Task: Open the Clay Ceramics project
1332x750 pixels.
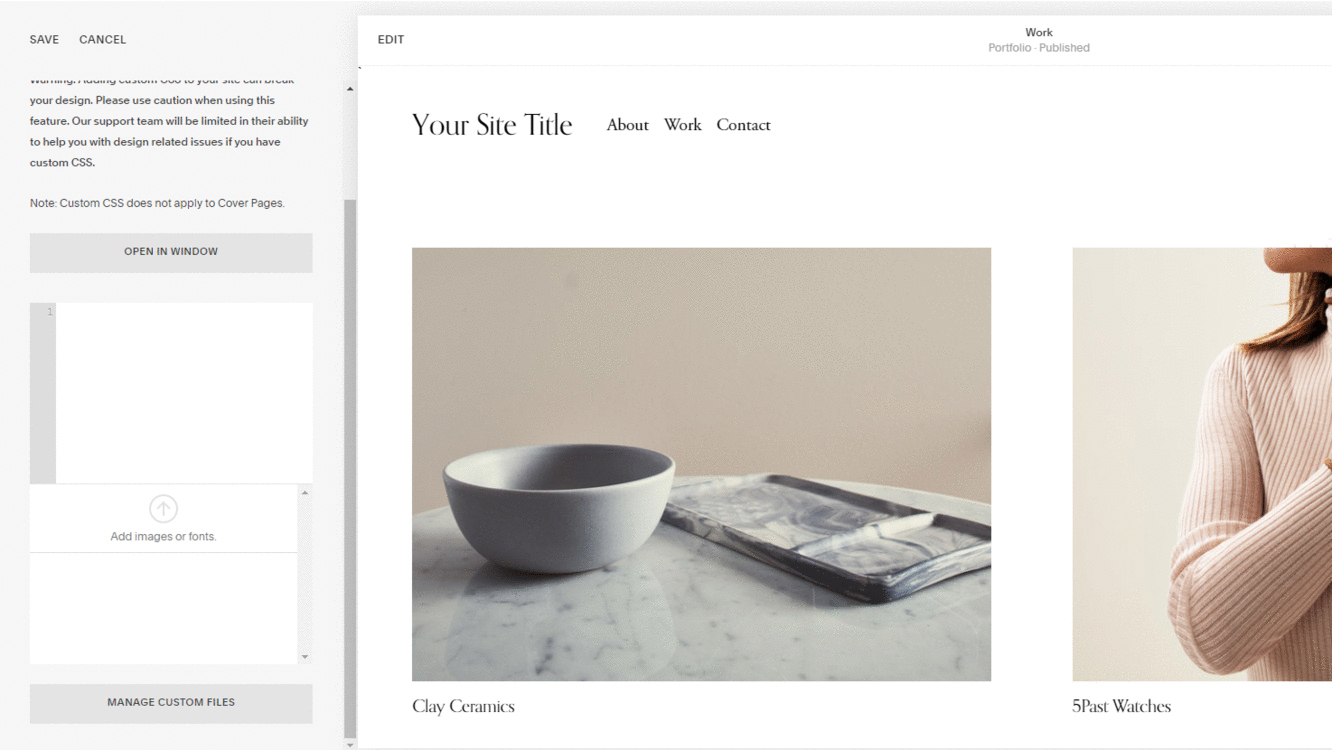Action: [462, 706]
